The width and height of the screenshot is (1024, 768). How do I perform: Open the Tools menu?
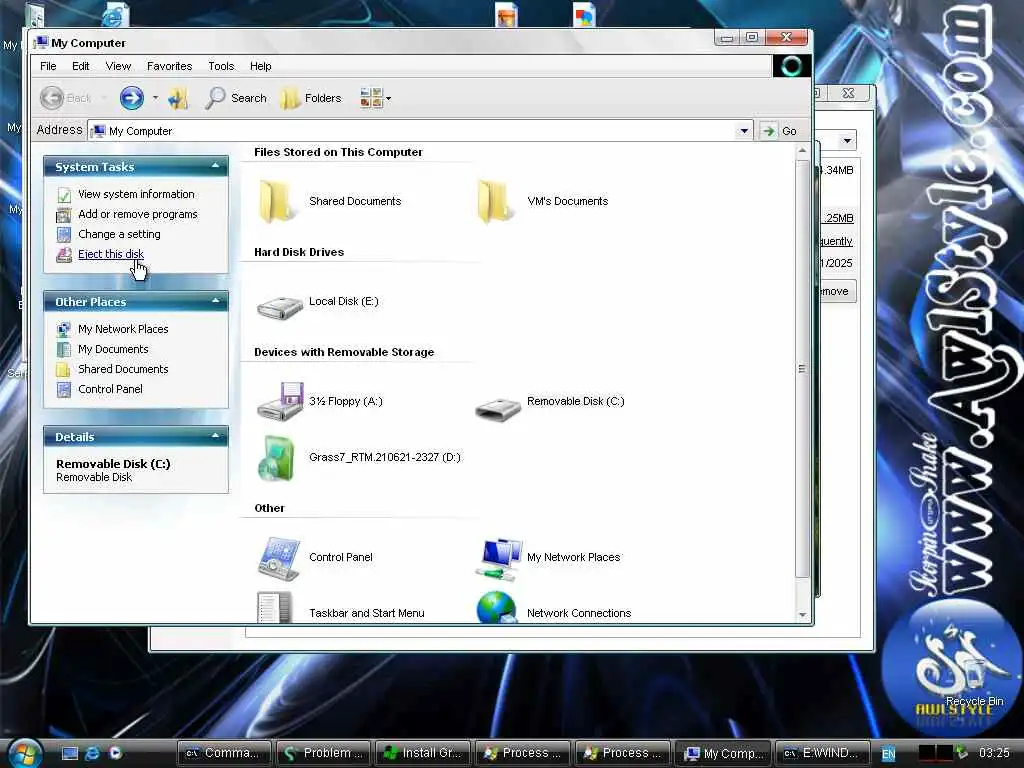point(221,66)
